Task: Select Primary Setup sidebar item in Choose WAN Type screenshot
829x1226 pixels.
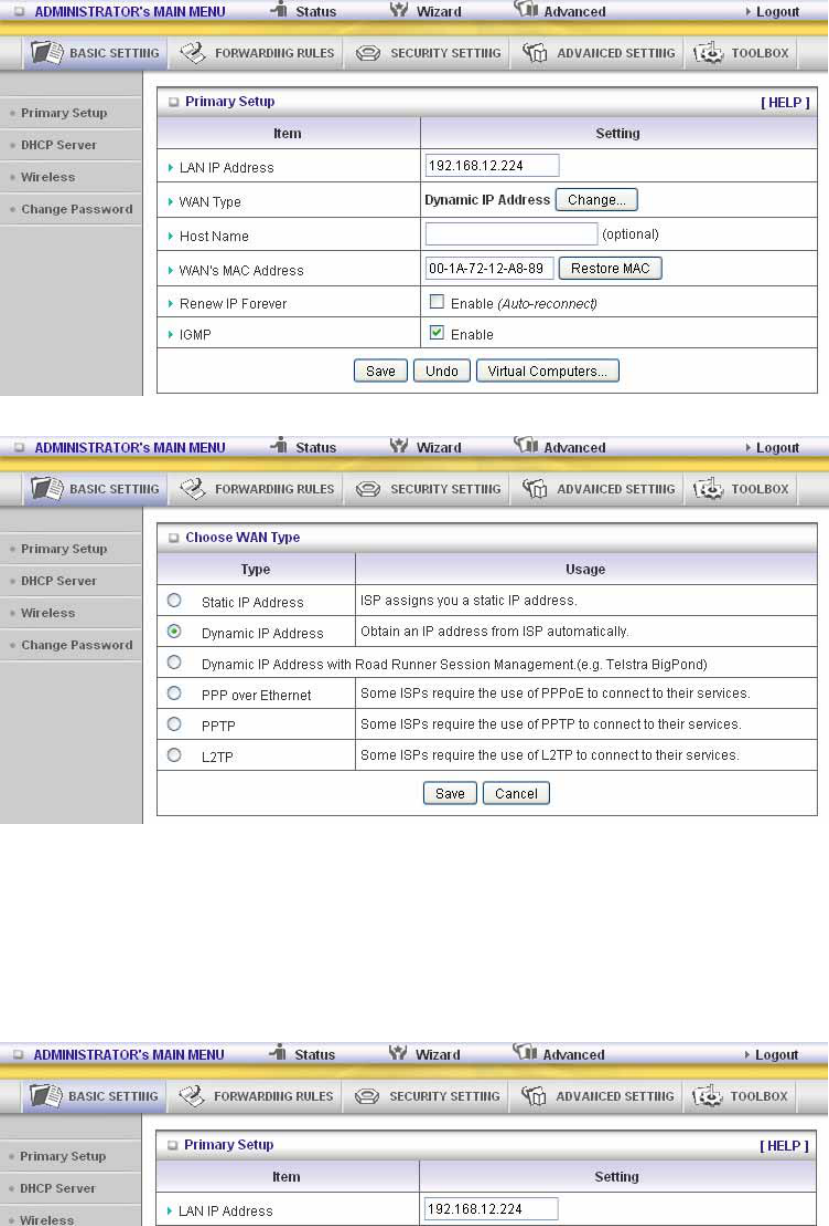Action: (64, 549)
